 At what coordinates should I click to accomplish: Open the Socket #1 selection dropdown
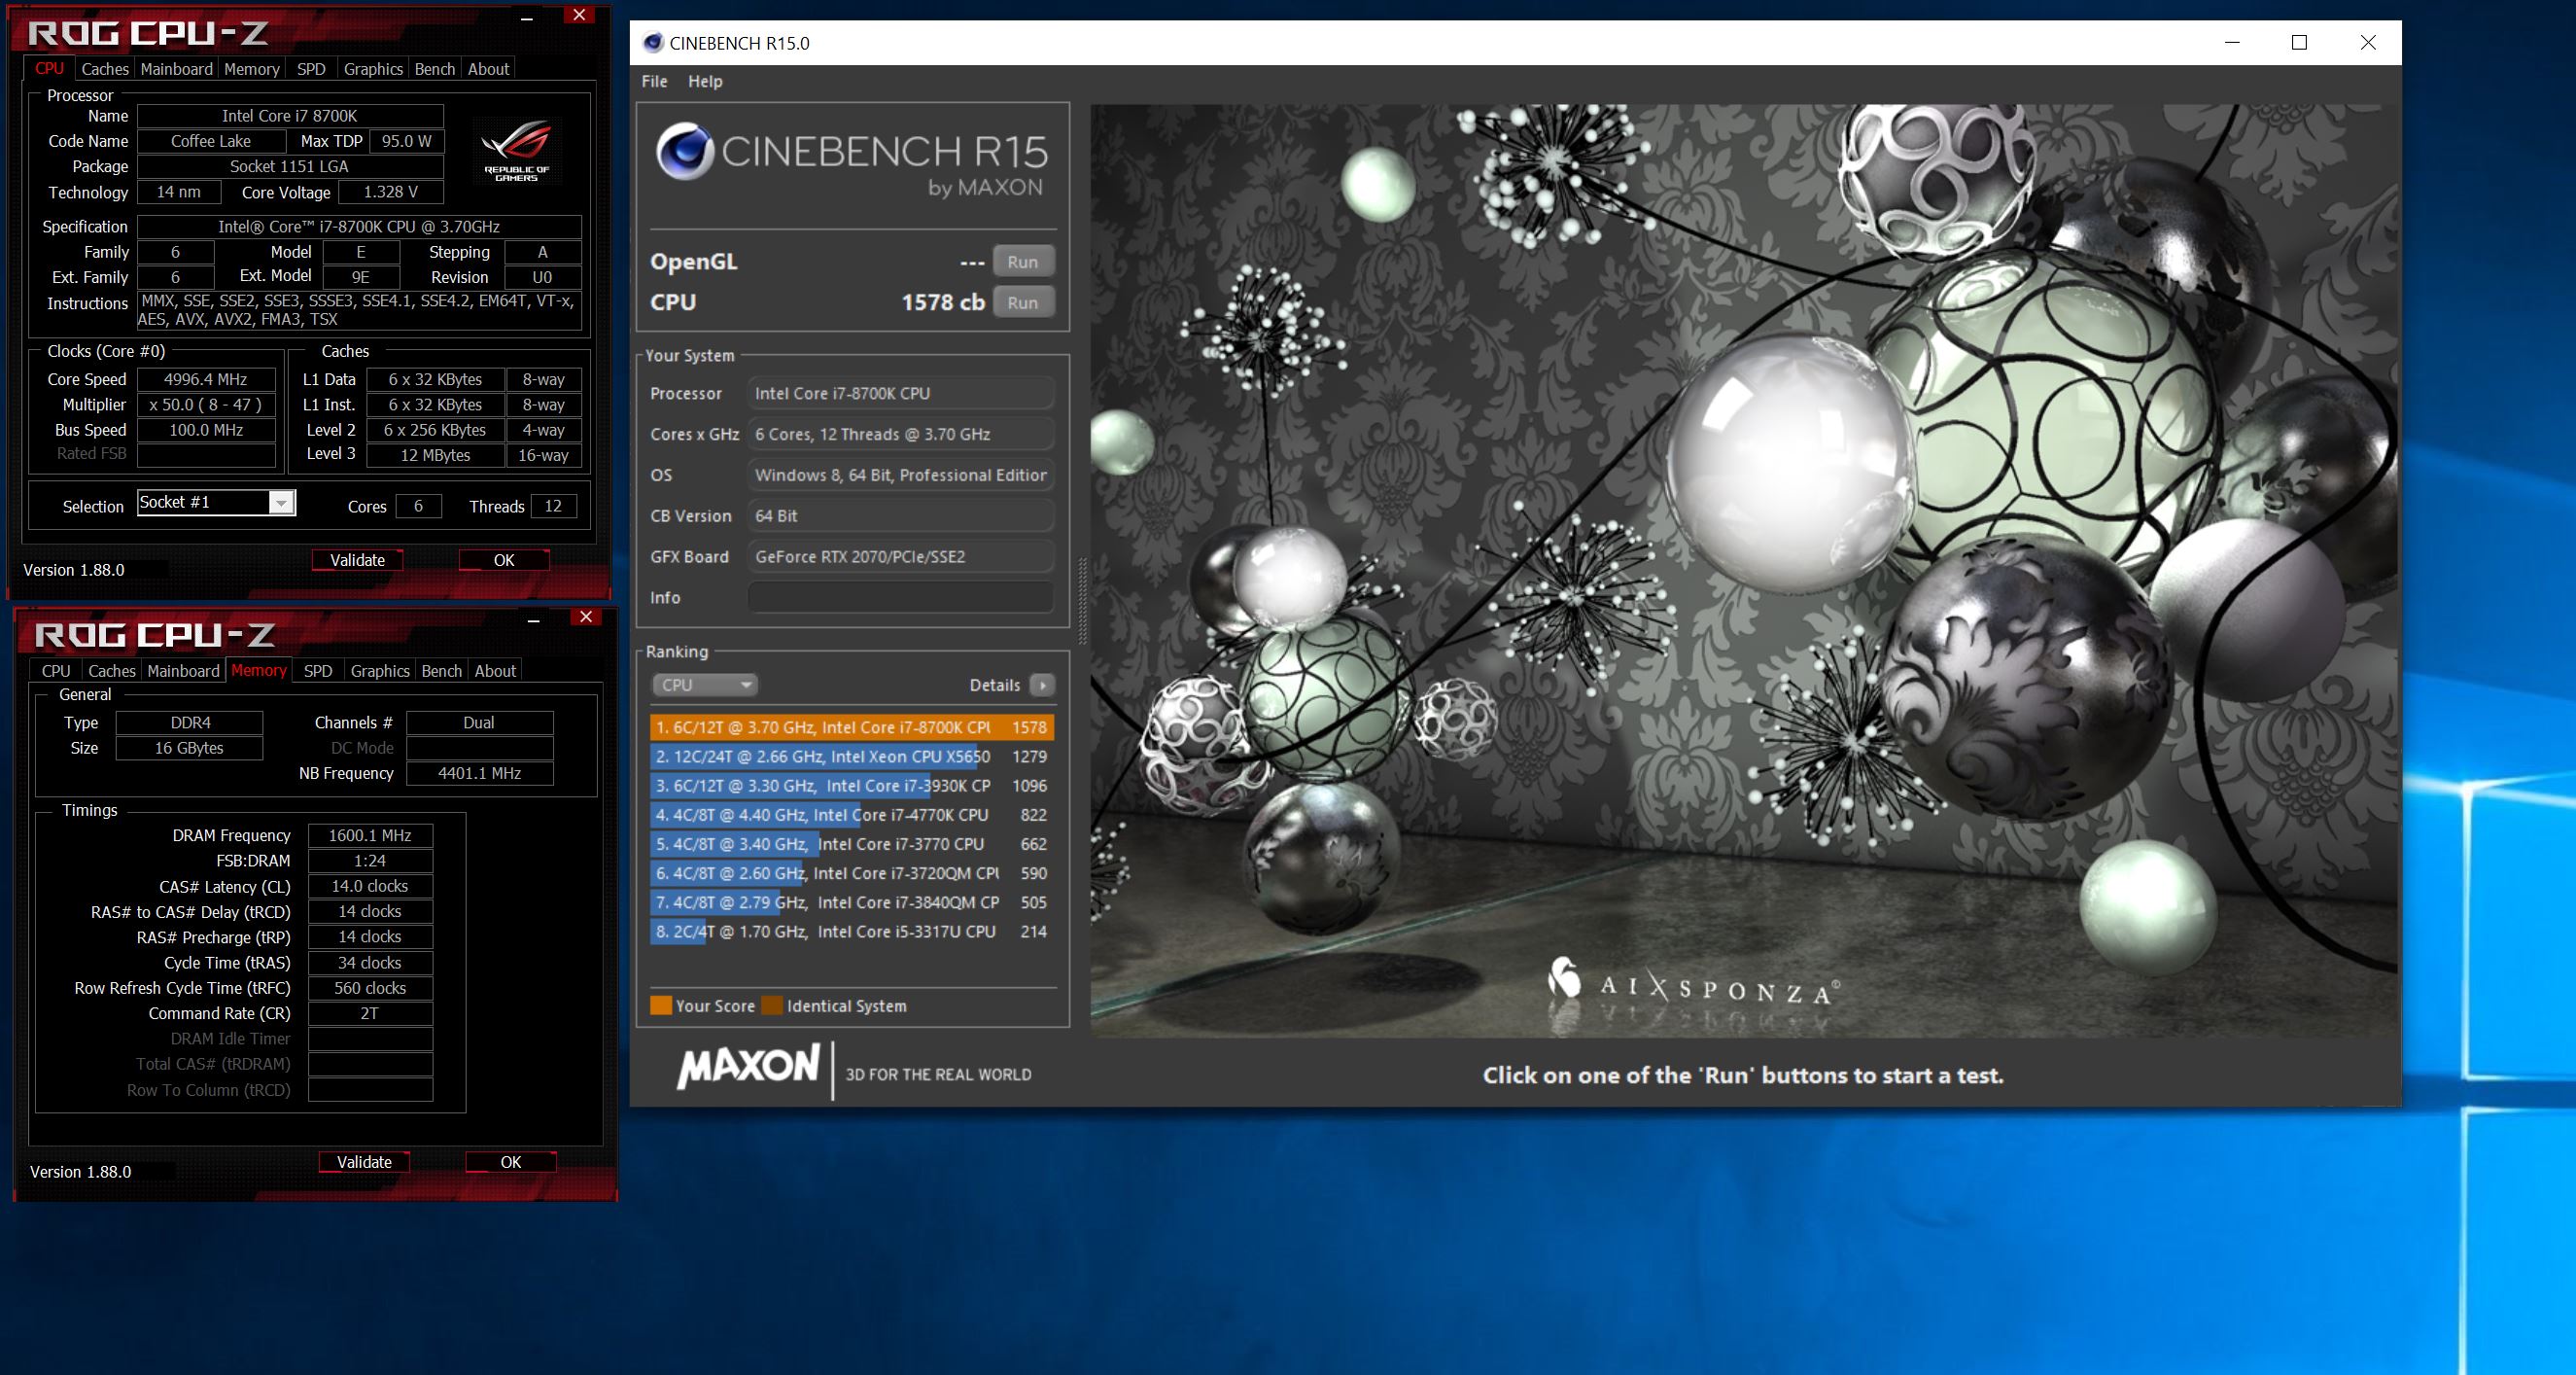[282, 502]
